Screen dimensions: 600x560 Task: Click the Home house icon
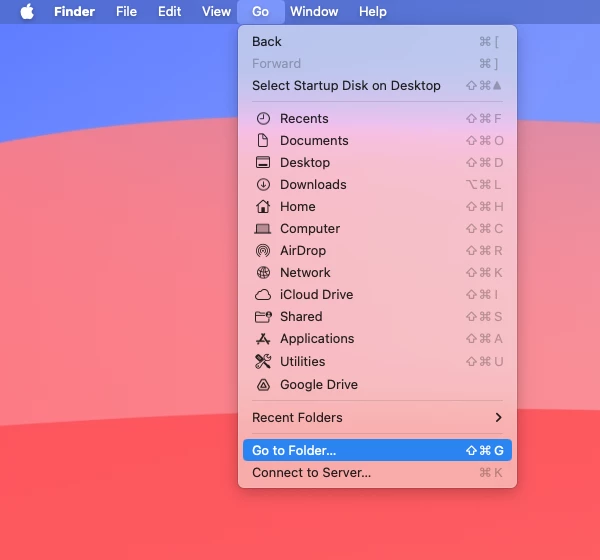[x=263, y=207]
